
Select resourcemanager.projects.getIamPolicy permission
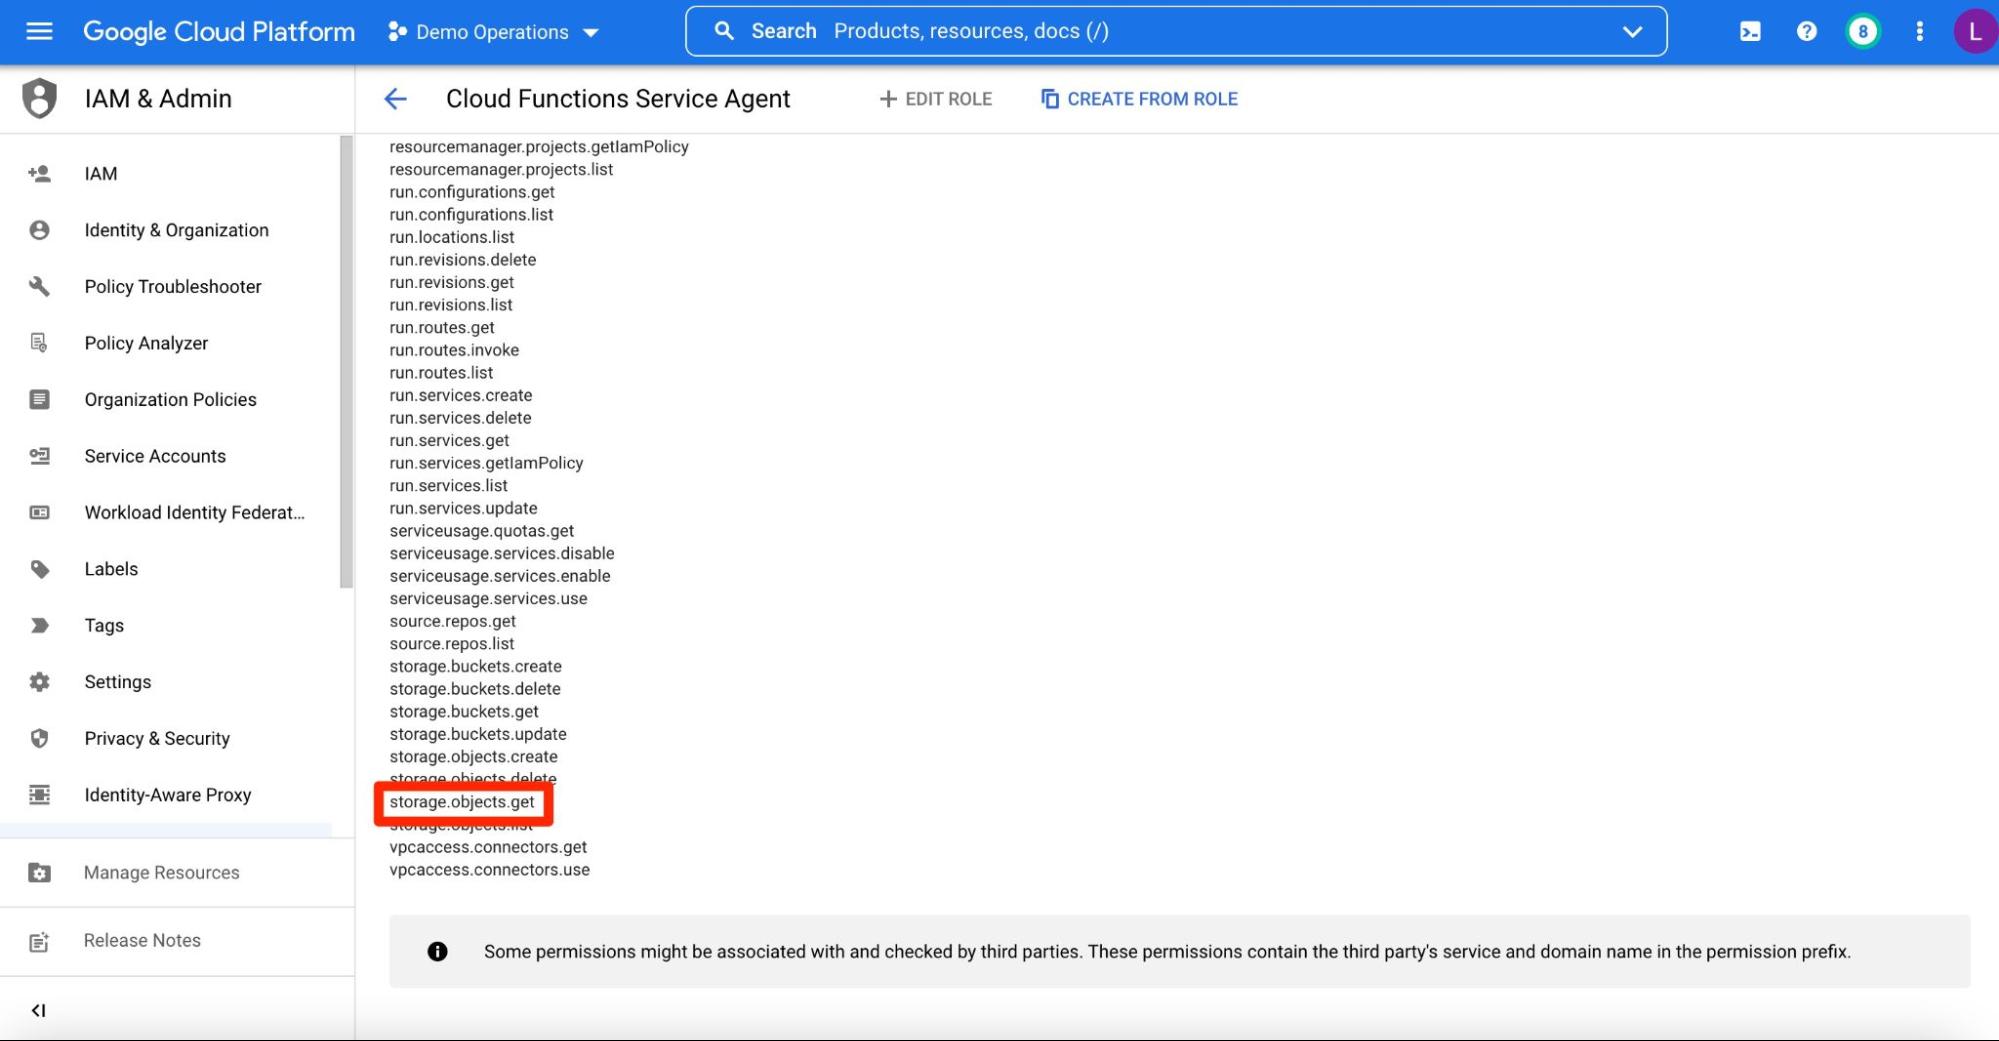pos(539,147)
